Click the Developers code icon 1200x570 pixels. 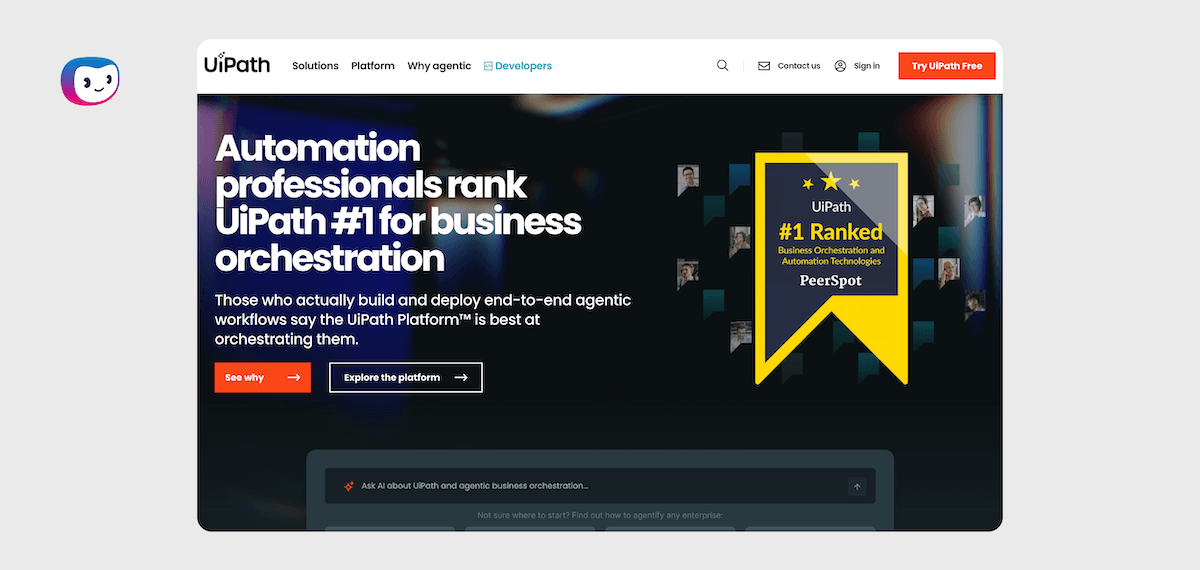[x=488, y=66]
